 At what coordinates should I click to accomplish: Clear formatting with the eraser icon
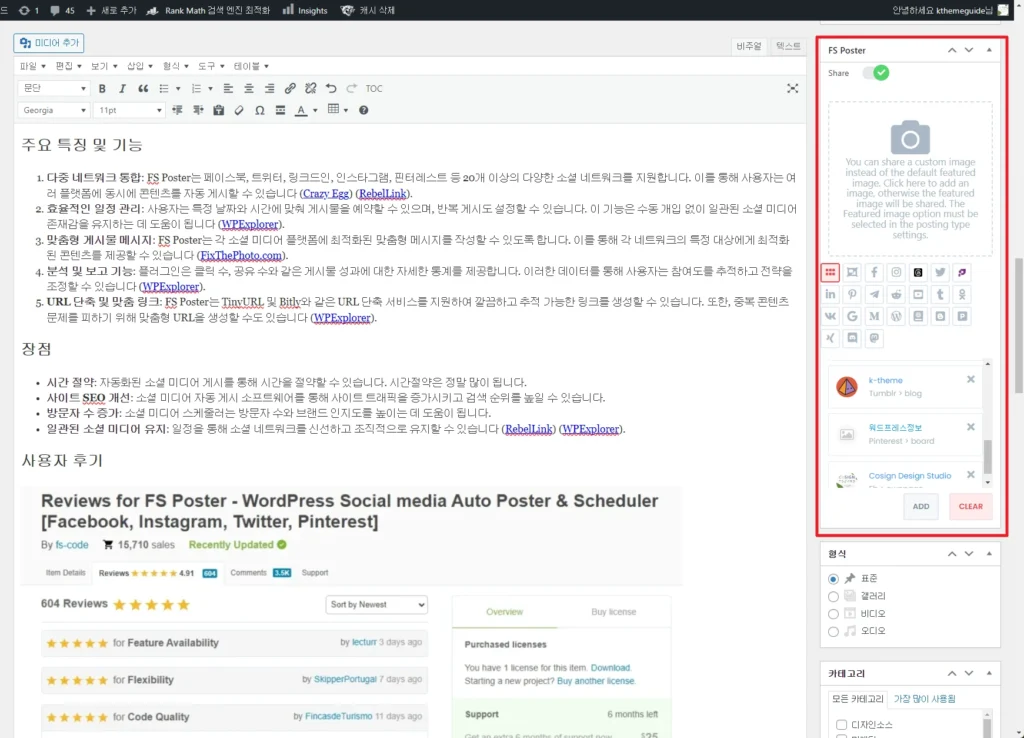click(239, 110)
